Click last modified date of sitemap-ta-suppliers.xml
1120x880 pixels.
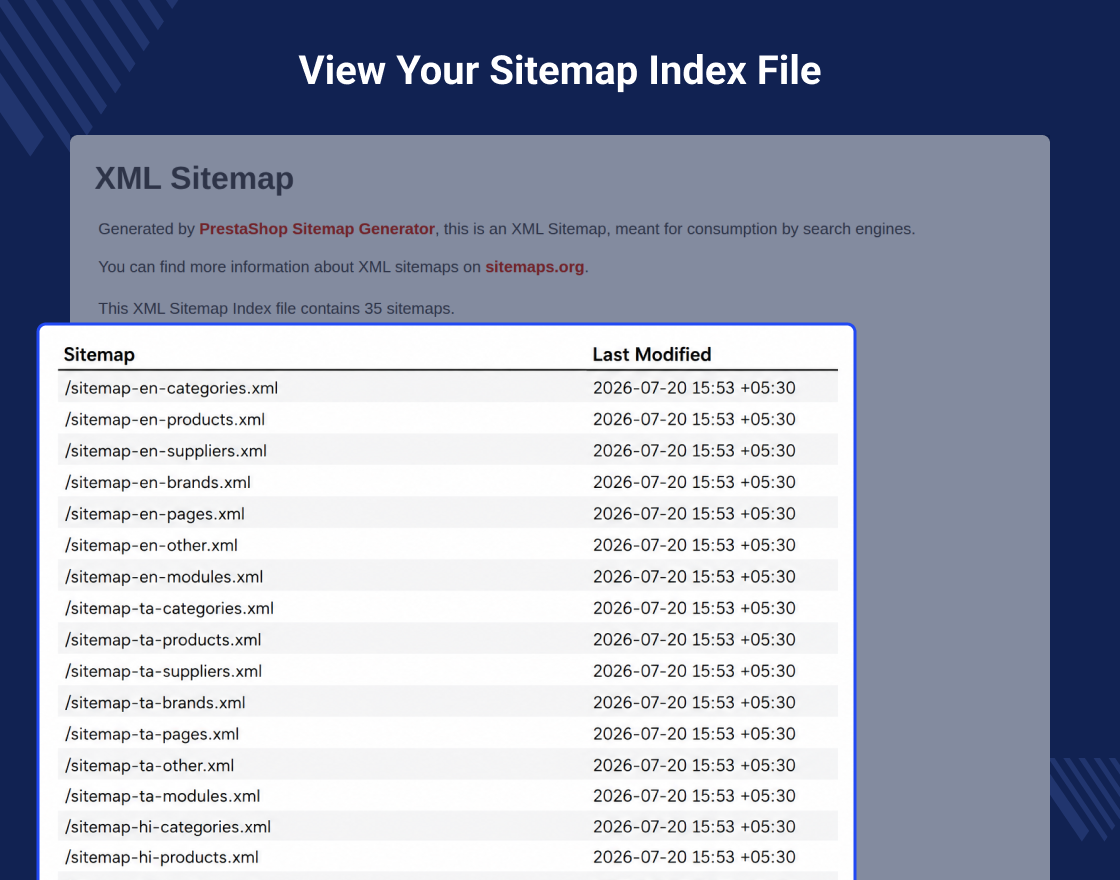point(694,671)
